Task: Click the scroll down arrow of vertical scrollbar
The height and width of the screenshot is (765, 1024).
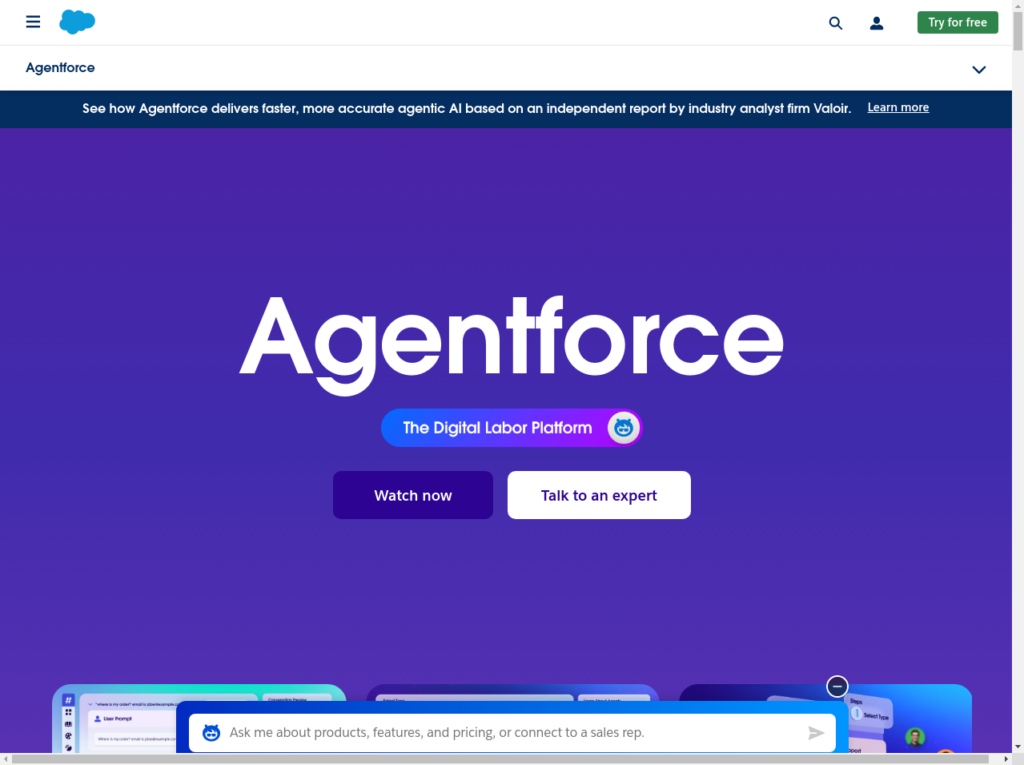Action: pyautogui.click(x=1018, y=747)
